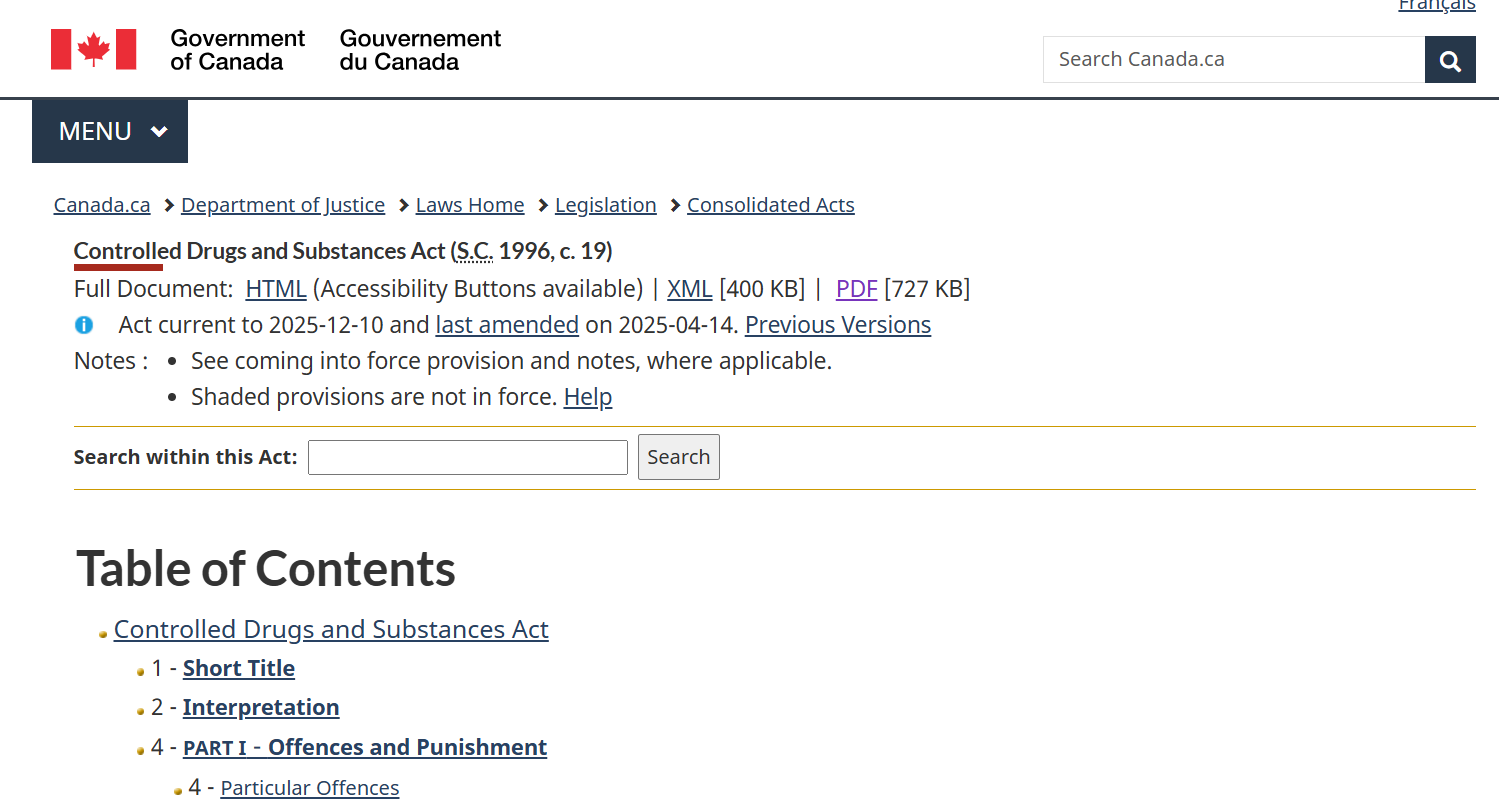This screenshot has width=1499, height=801.
Task: Open the Legislation breadcrumb link
Action: [606, 205]
